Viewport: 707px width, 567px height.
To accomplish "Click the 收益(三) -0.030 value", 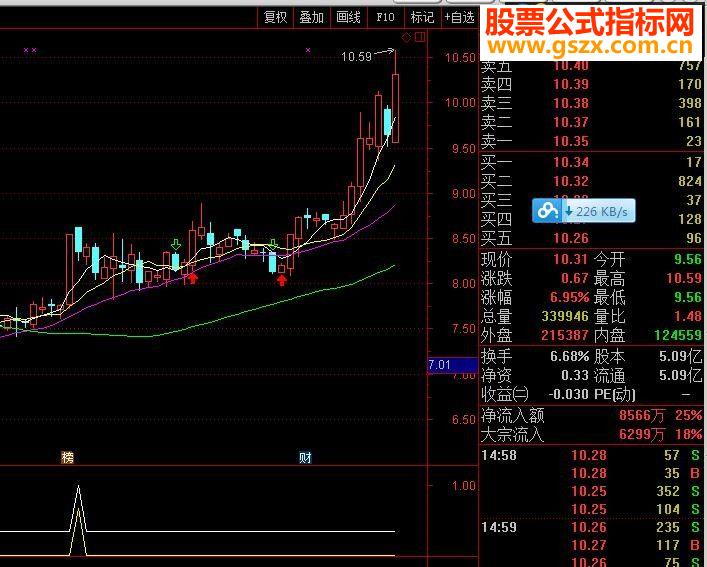I will pyautogui.click(x=569, y=394).
